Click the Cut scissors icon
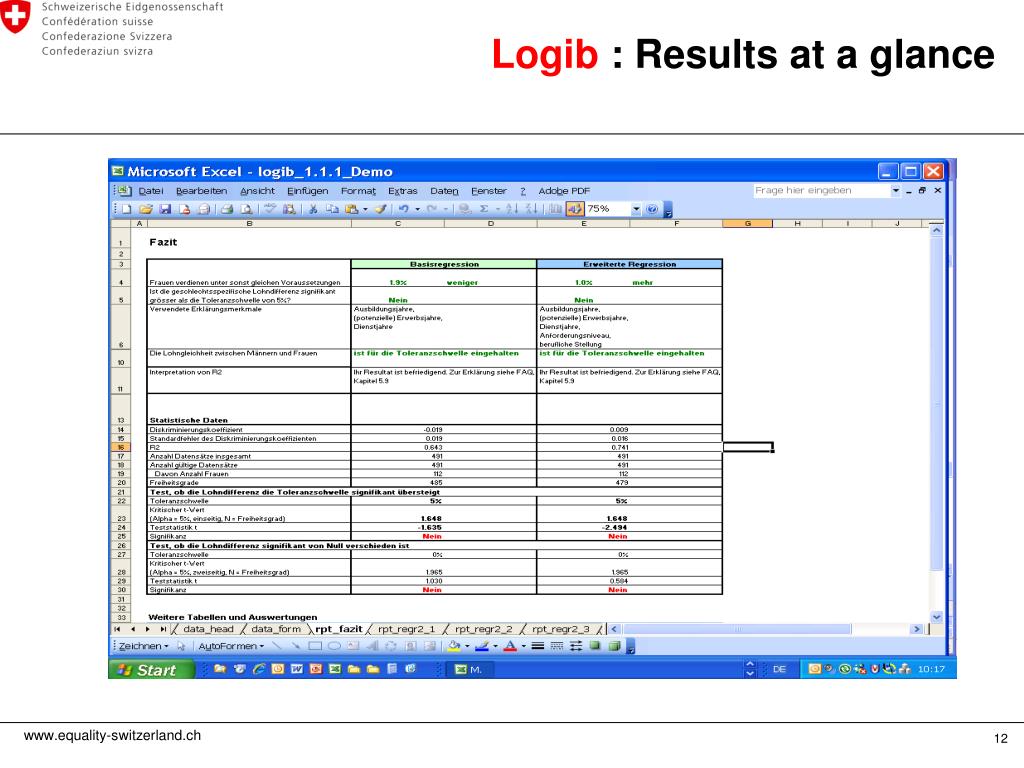The image size is (1024, 768). tap(313, 209)
